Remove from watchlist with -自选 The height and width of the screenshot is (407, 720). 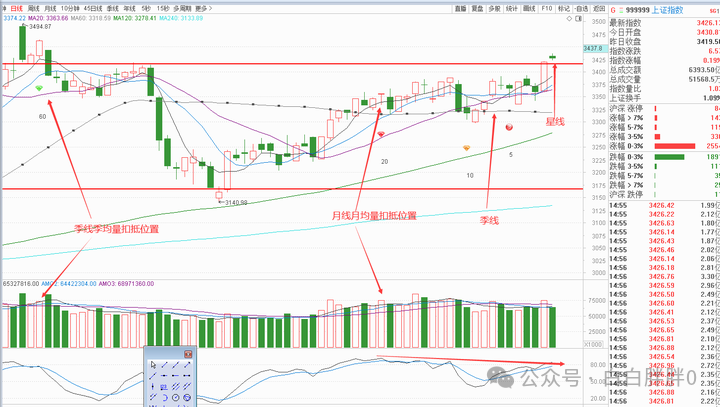[x=581, y=9]
